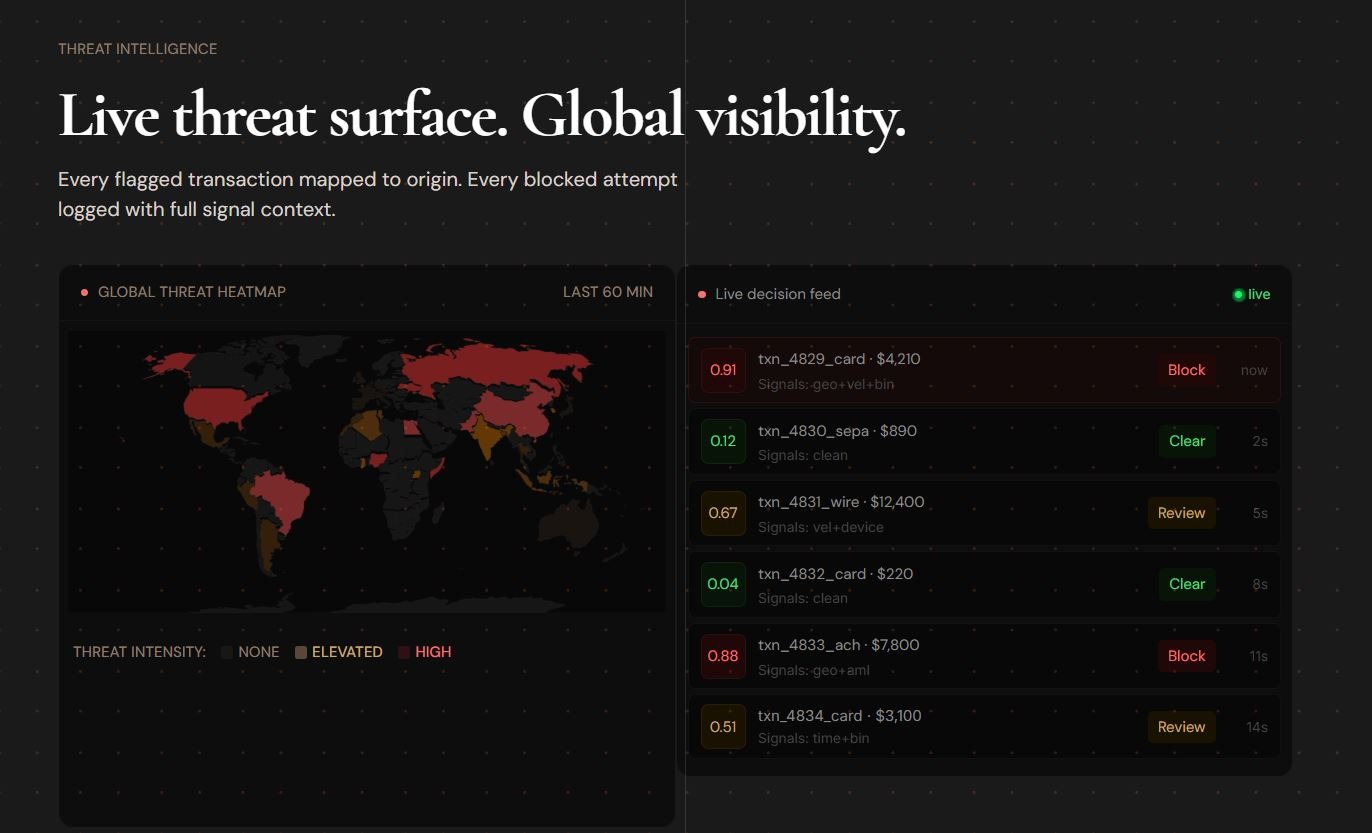Click the 0.12 risk score badge
Viewport: 1372px width, 833px height.
pos(723,441)
